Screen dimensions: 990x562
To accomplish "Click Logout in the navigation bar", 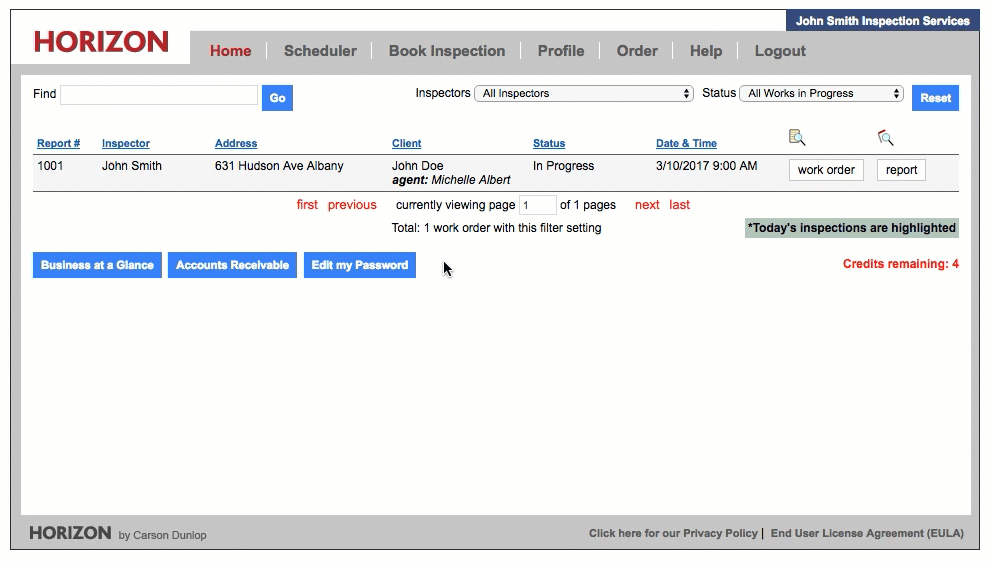I will 780,51.
